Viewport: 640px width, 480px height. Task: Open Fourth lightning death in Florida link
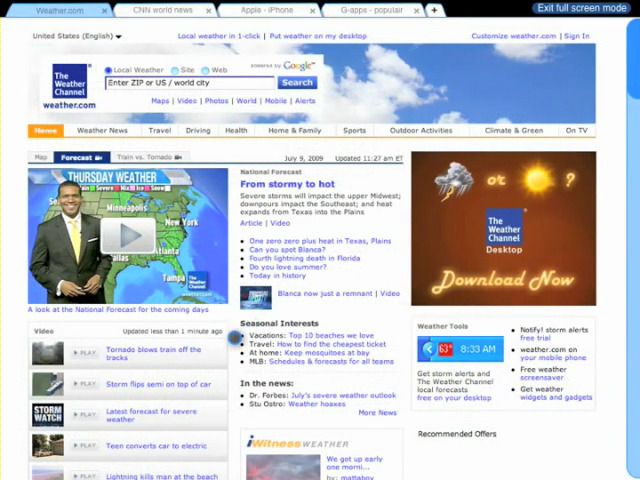(x=305, y=258)
